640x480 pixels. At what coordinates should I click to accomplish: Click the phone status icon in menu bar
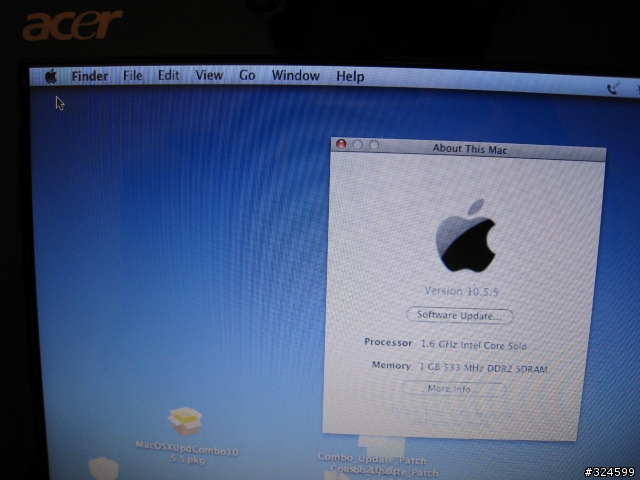613,88
